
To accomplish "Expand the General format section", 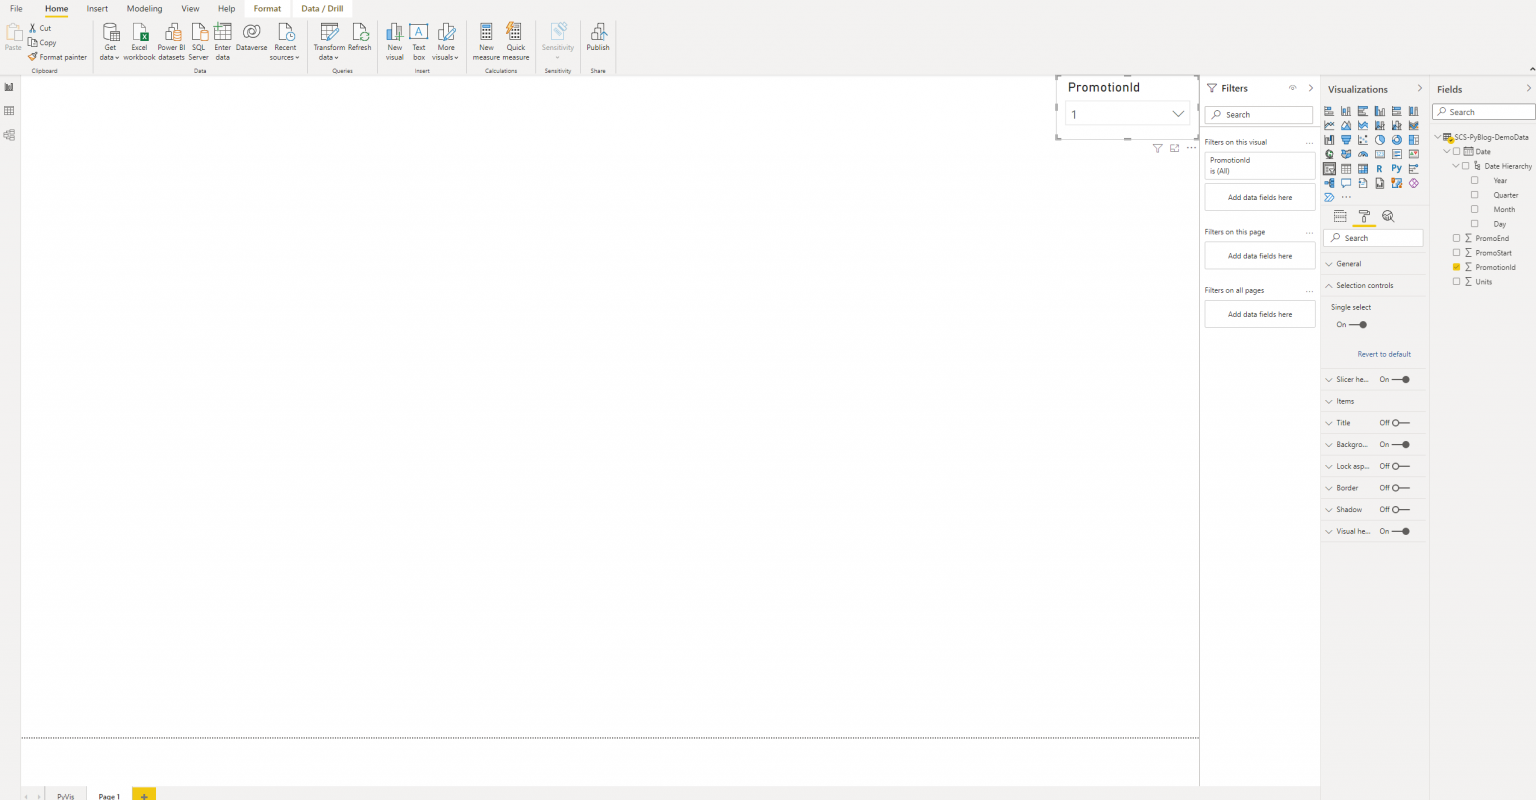I will coord(1349,264).
